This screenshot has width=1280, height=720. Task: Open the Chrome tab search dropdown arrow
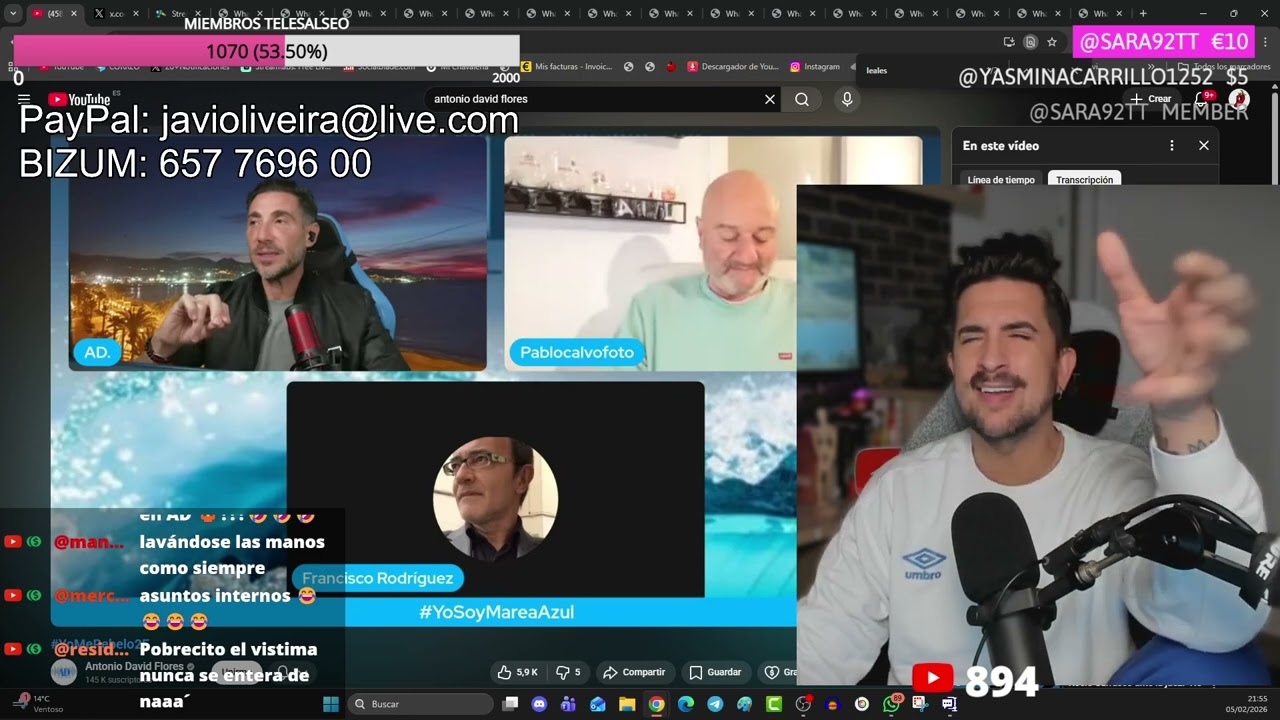click(13, 13)
